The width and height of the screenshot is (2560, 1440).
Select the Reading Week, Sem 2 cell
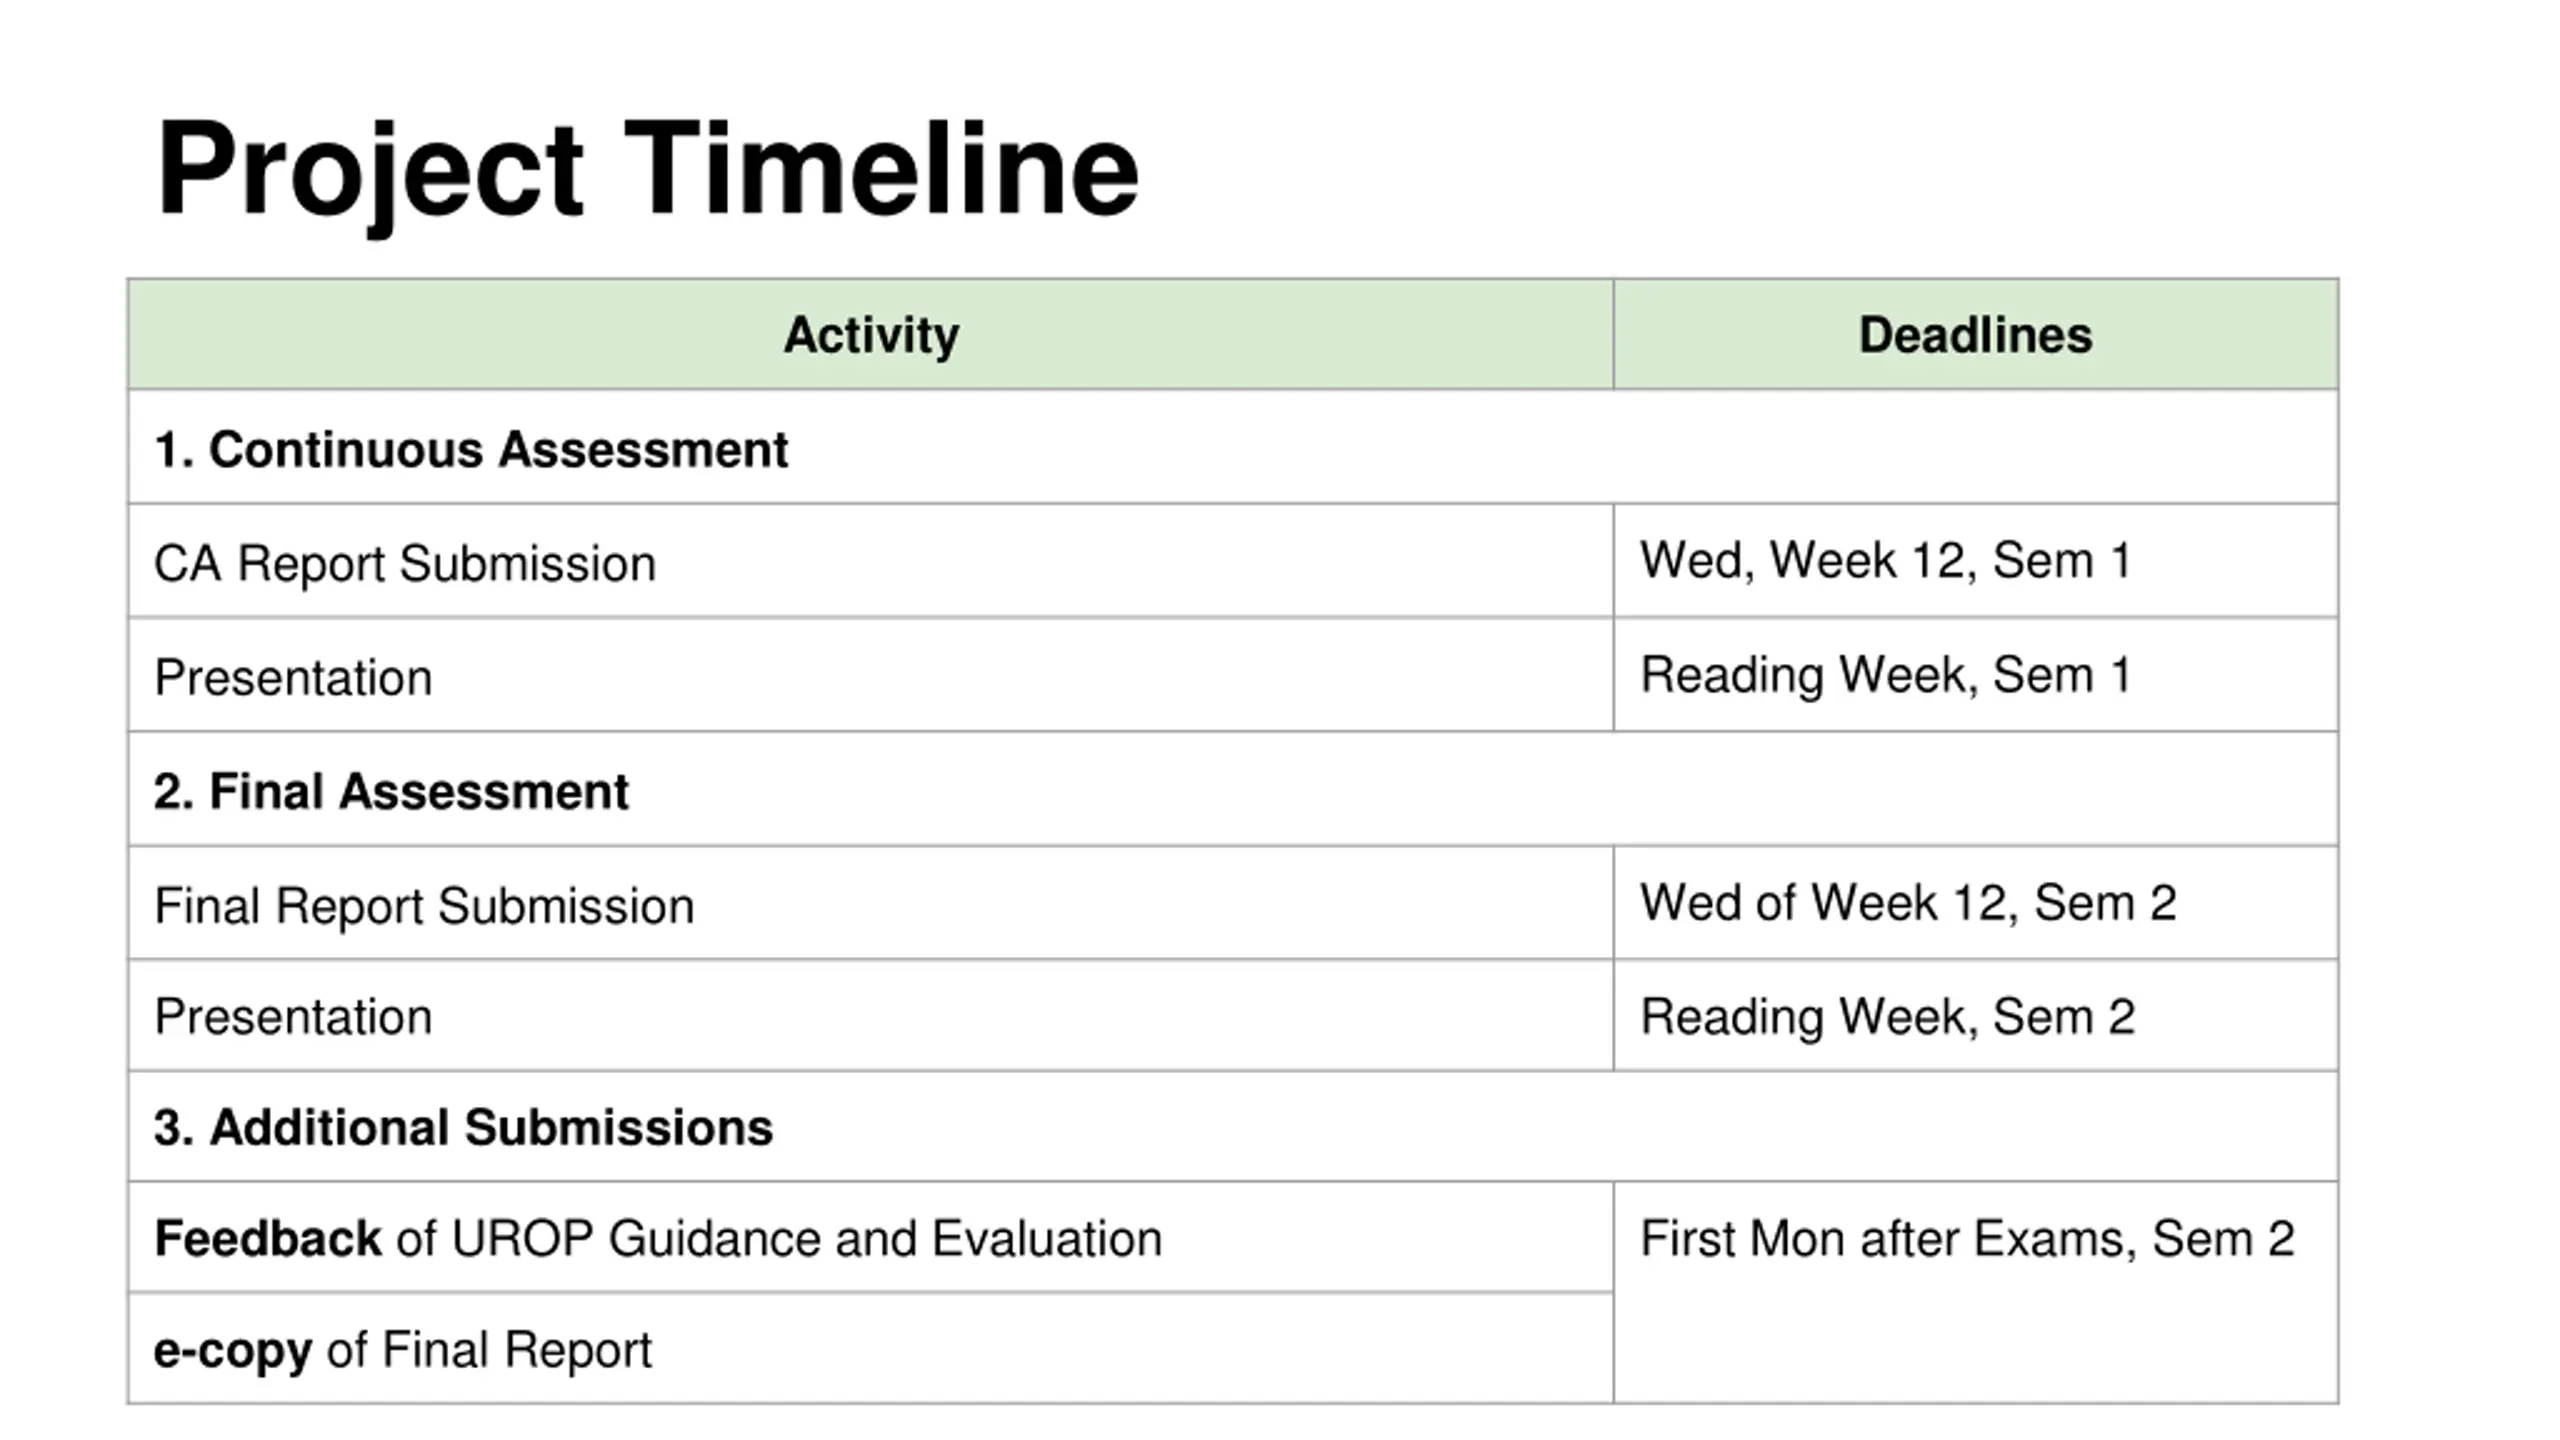point(1975,1016)
